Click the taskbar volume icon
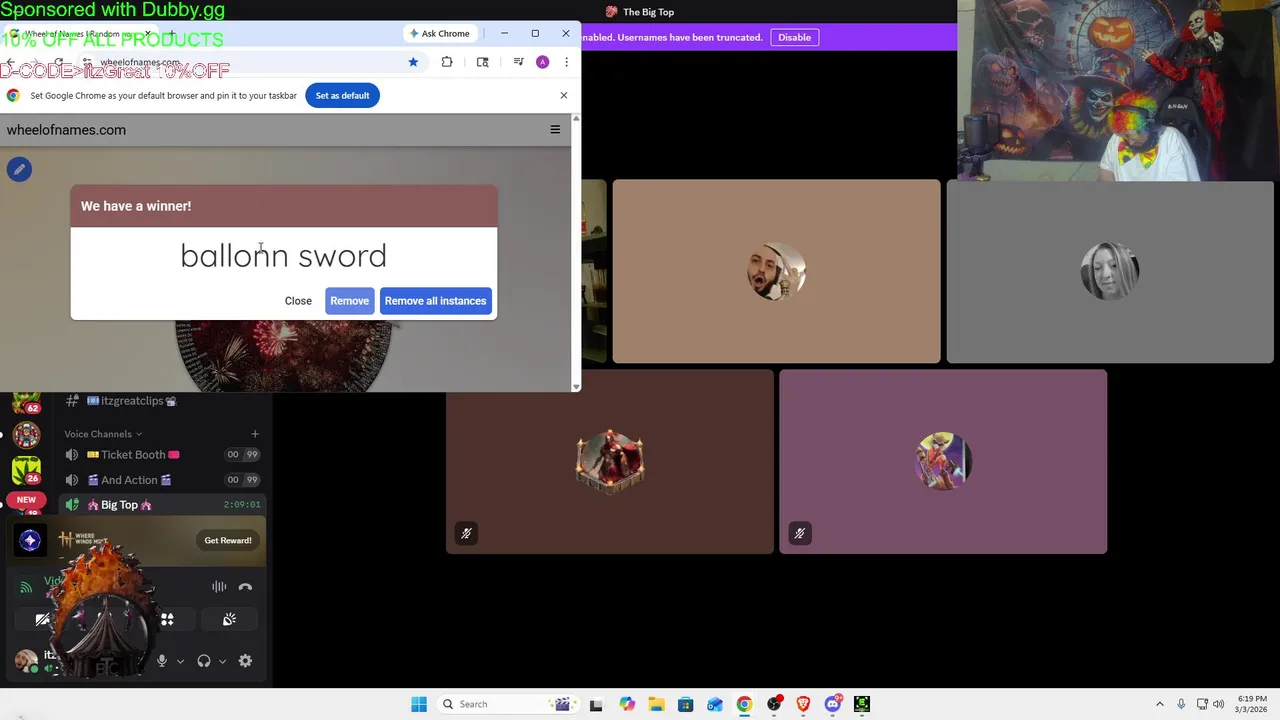Screen dimensions: 1280x720 pyautogui.click(x=1218, y=704)
